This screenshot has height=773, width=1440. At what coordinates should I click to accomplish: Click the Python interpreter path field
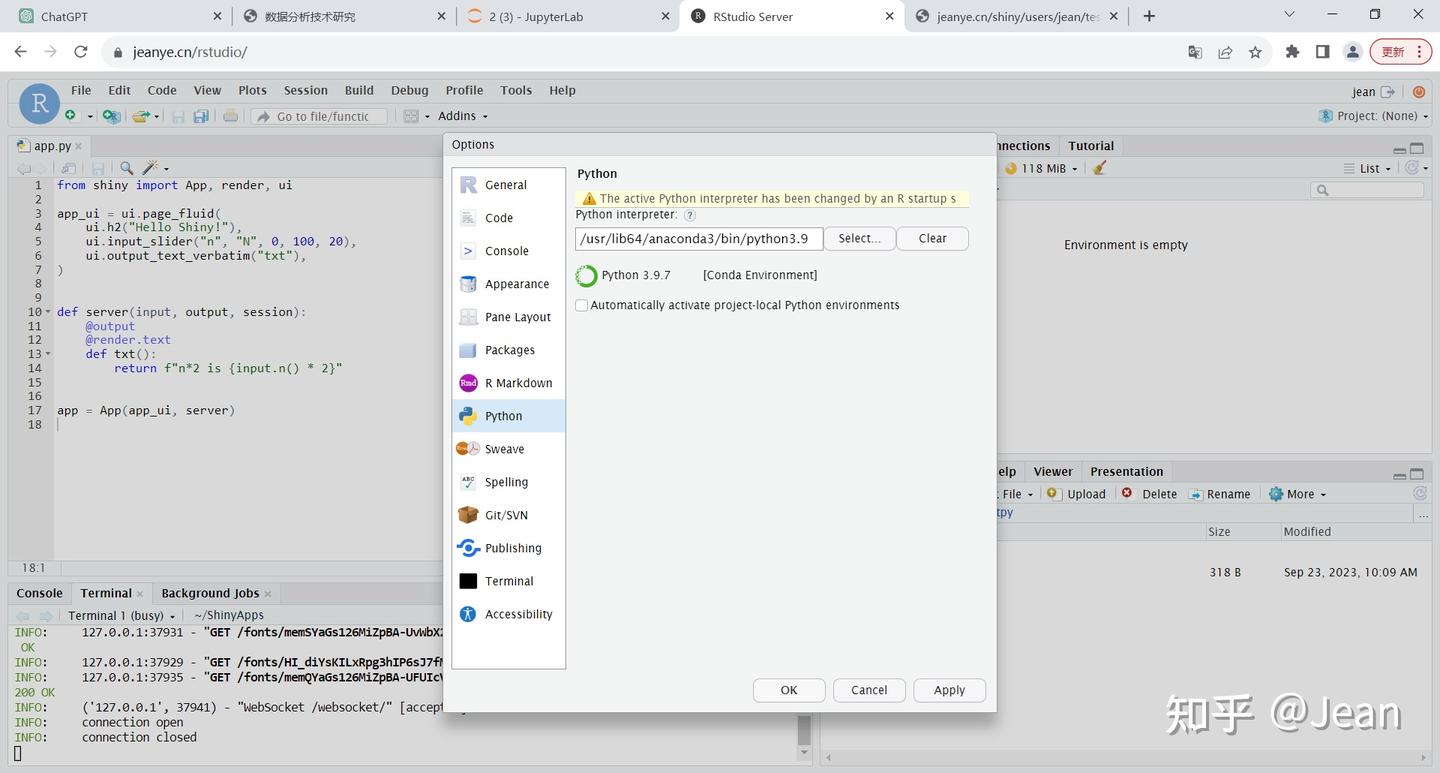[x=699, y=238]
